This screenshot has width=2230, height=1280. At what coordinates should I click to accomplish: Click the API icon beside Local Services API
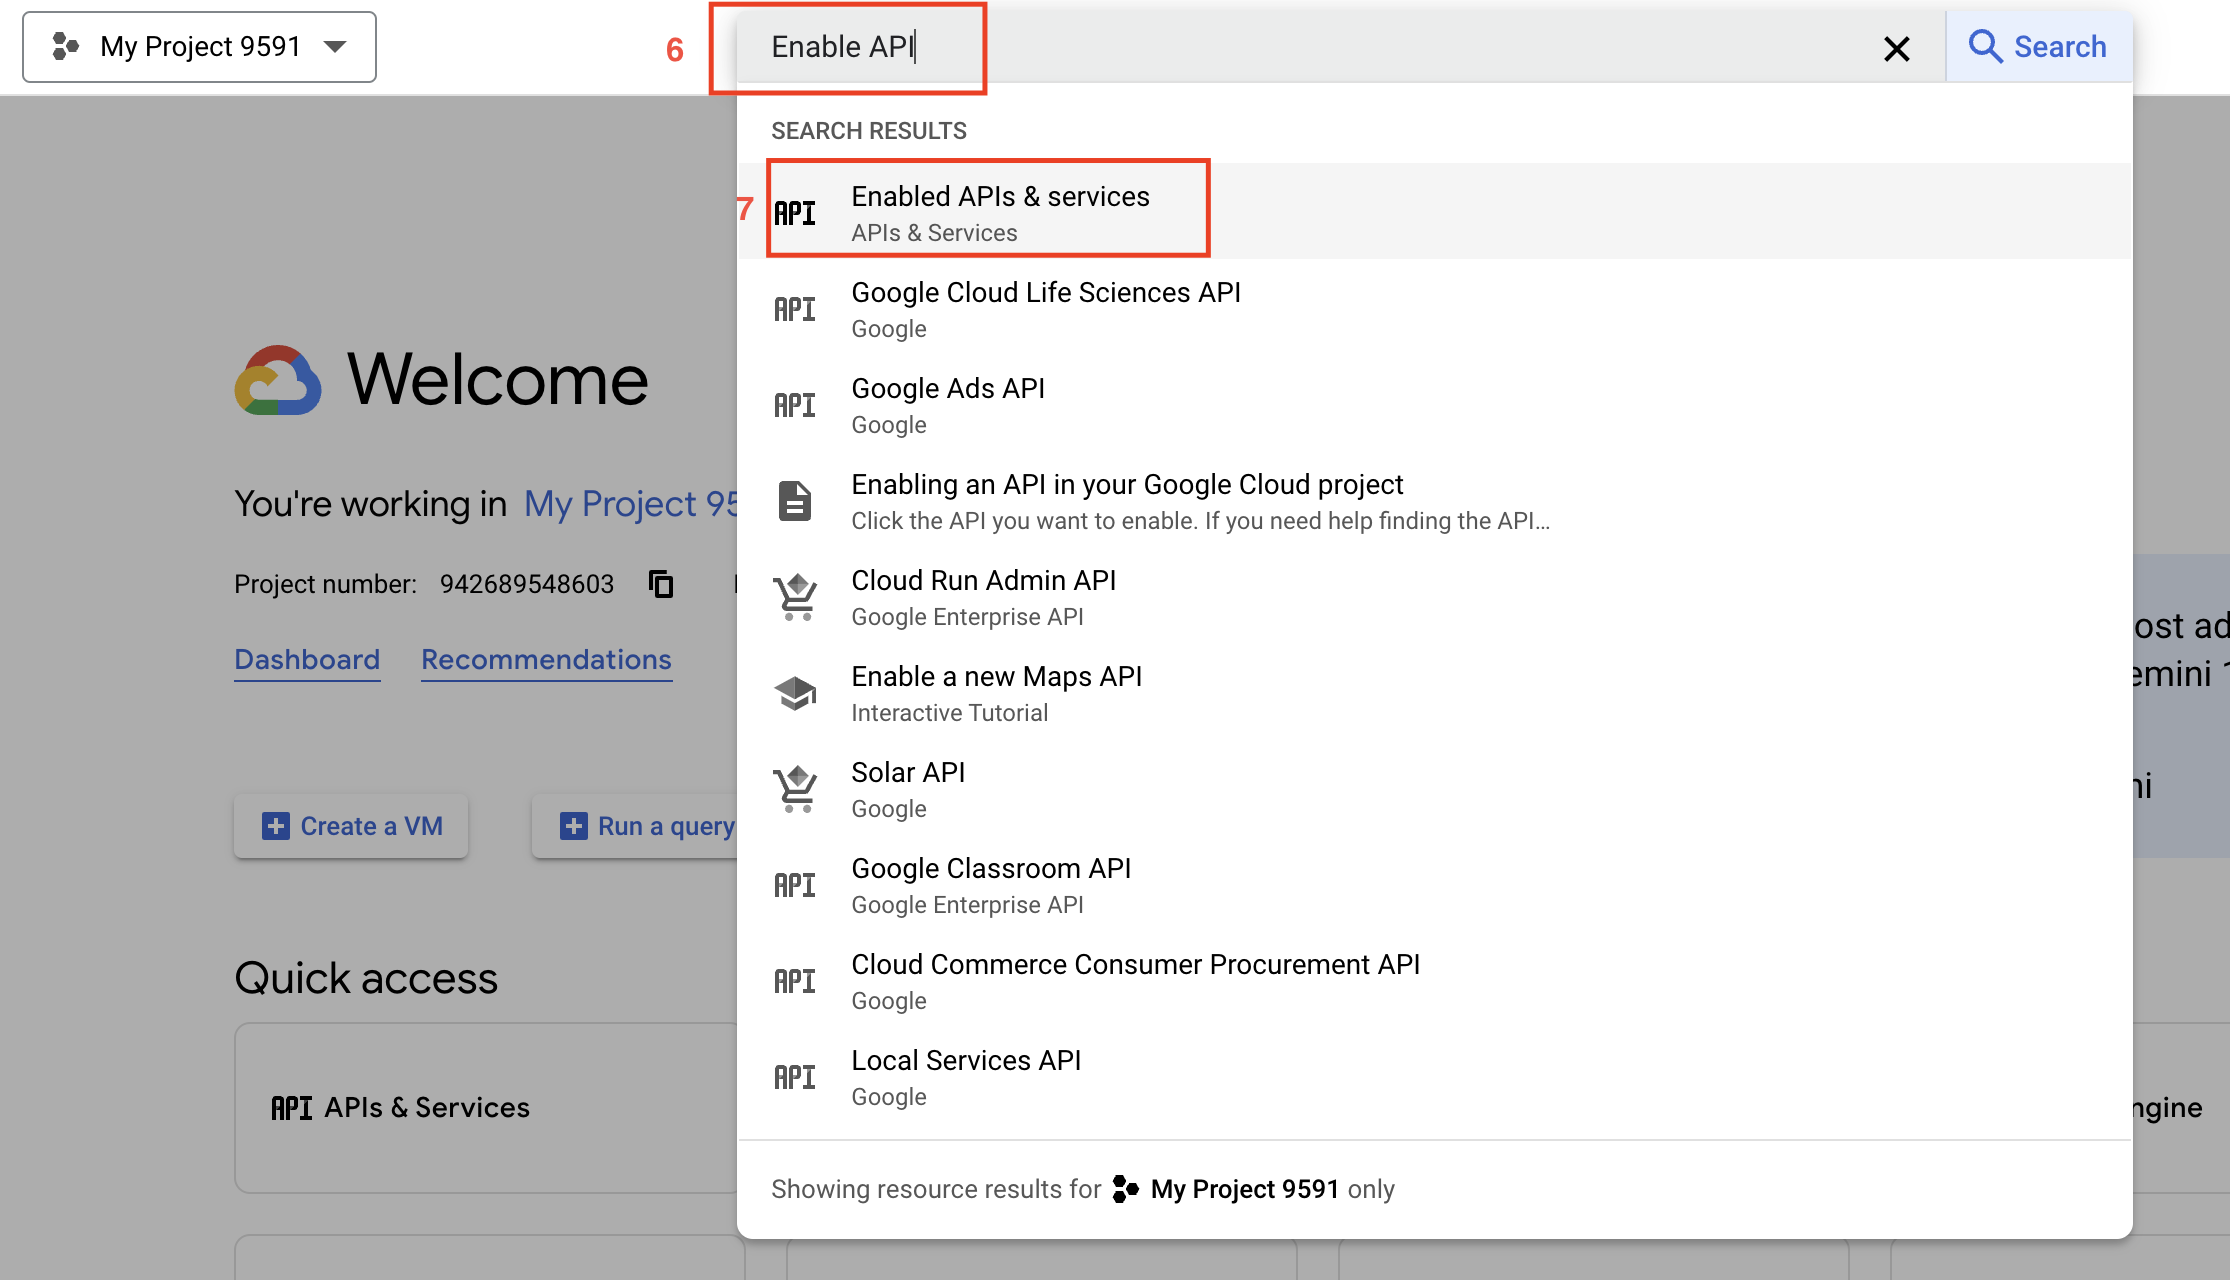coord(795,1077)
